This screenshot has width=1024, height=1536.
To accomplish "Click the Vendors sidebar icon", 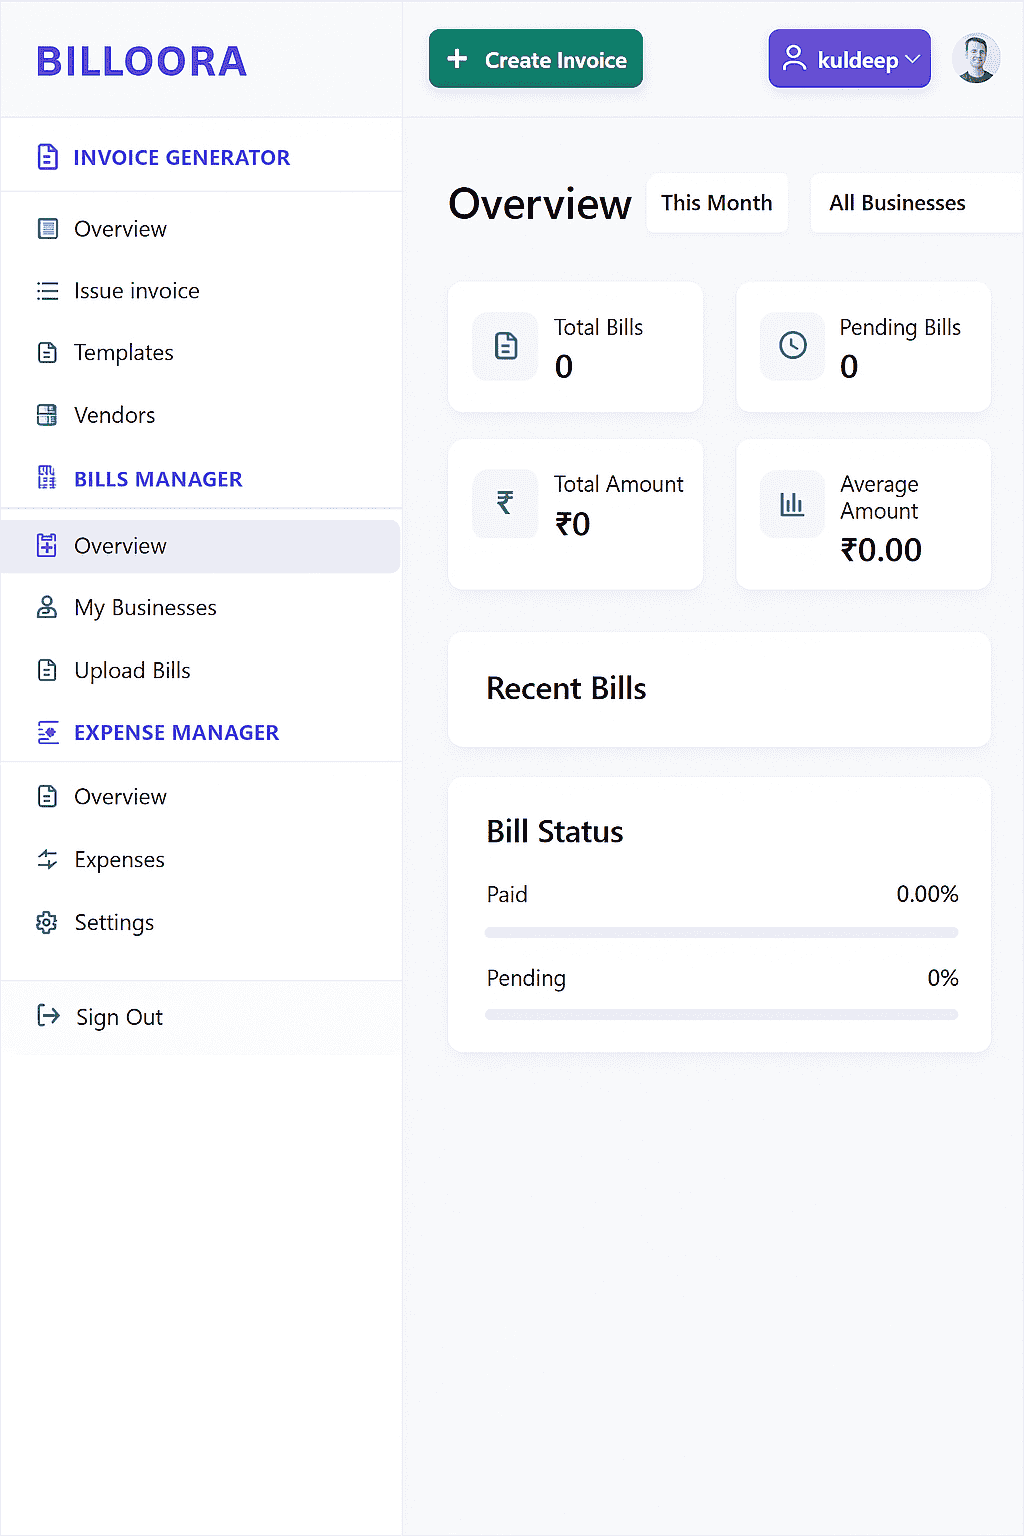I will point(47,415).
